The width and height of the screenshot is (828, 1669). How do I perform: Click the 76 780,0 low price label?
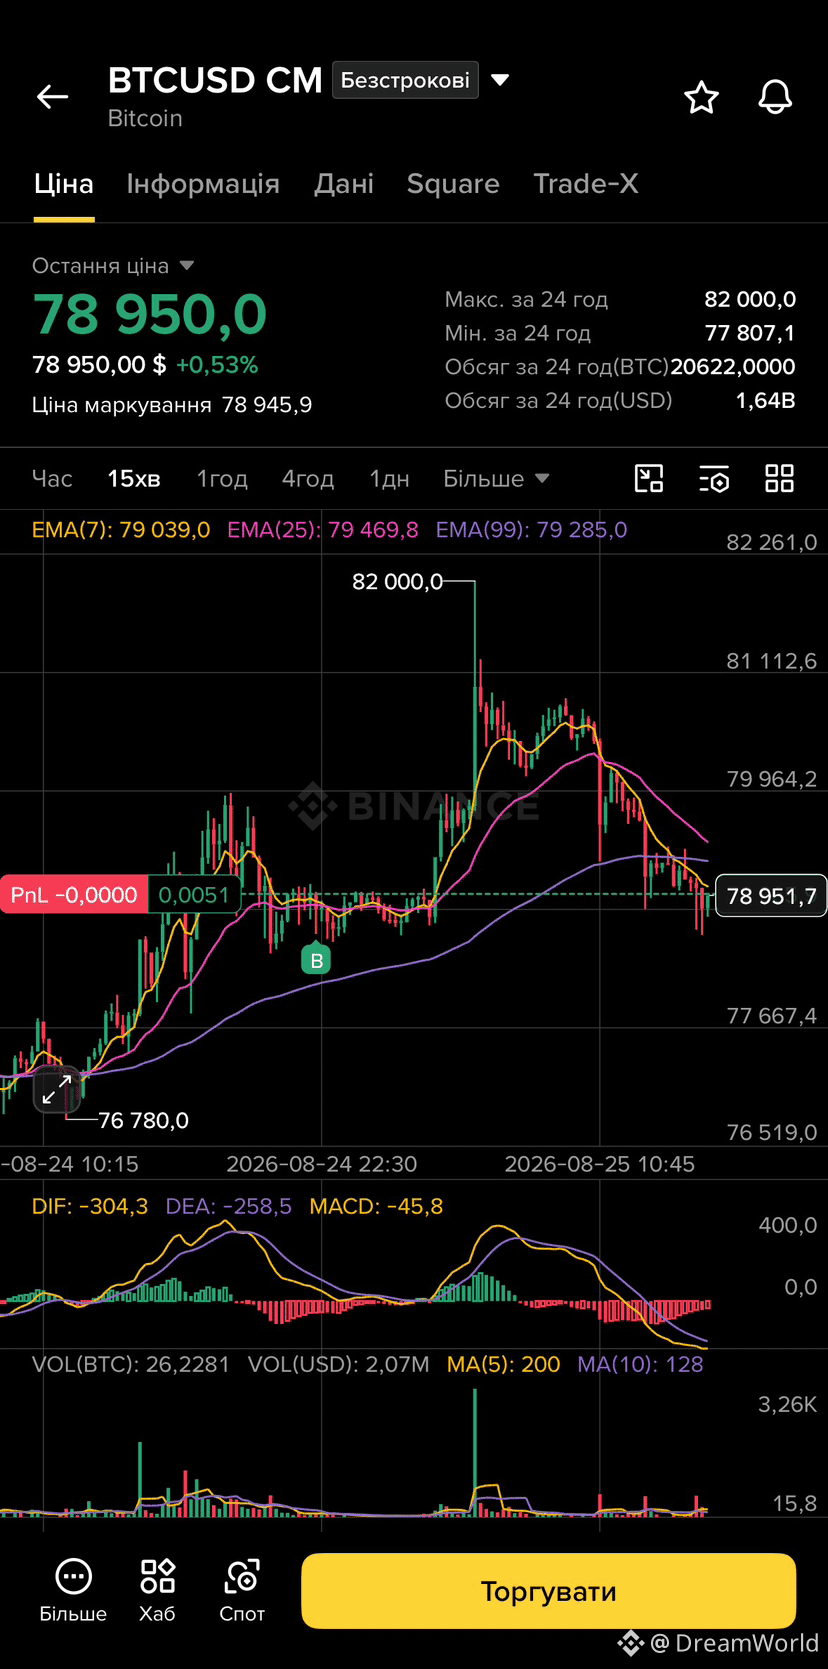tap(143, 1121)
